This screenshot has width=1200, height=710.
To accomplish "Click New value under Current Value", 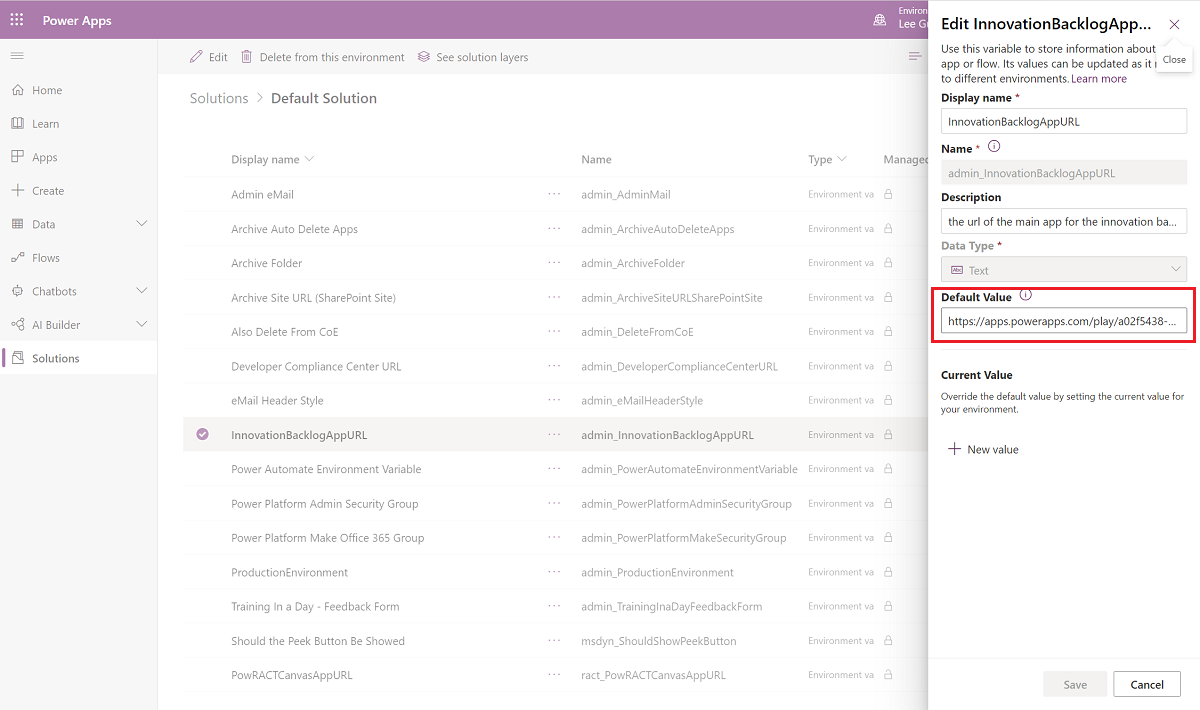I will click(x=983, y=449).
